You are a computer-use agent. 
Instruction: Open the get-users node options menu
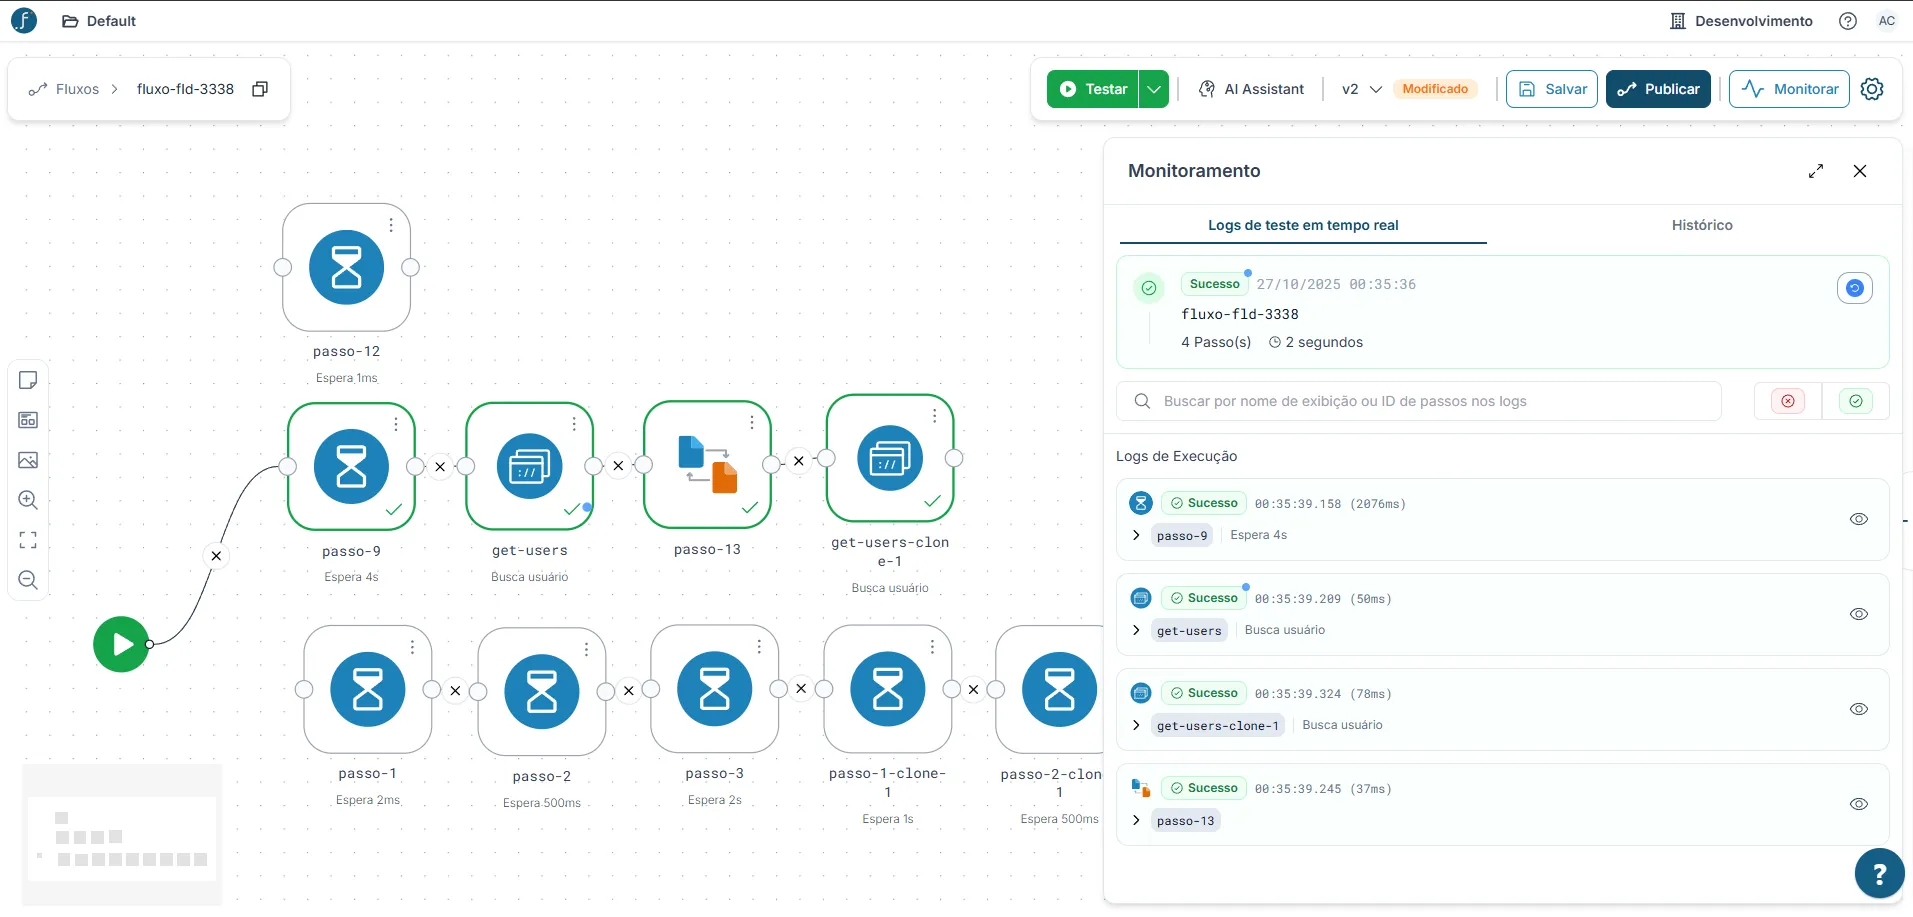574,424
